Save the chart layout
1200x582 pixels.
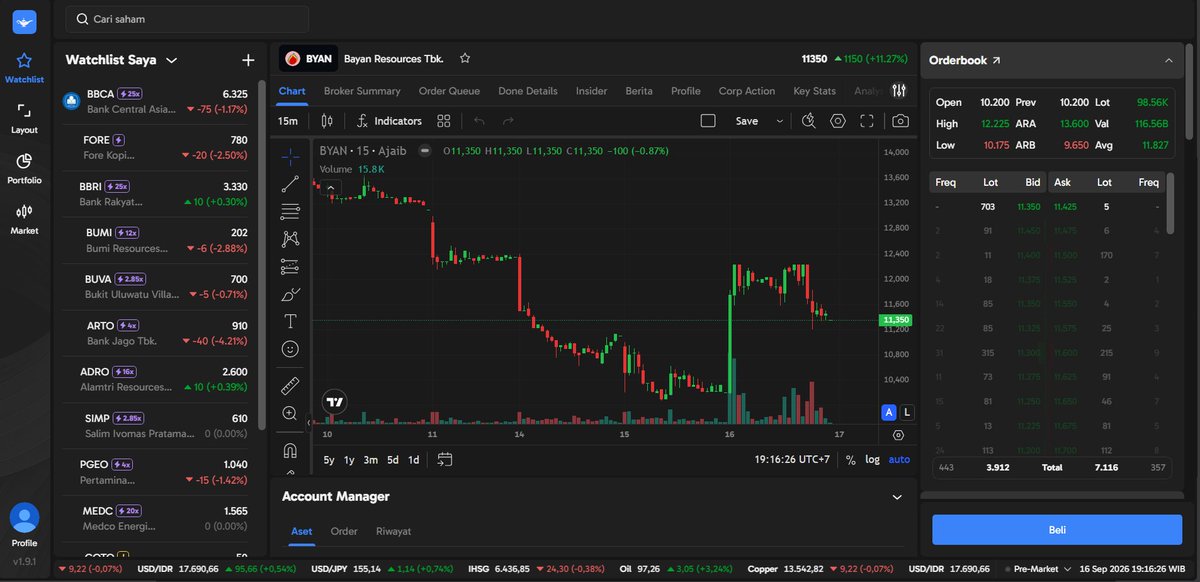tap(746, 121)
